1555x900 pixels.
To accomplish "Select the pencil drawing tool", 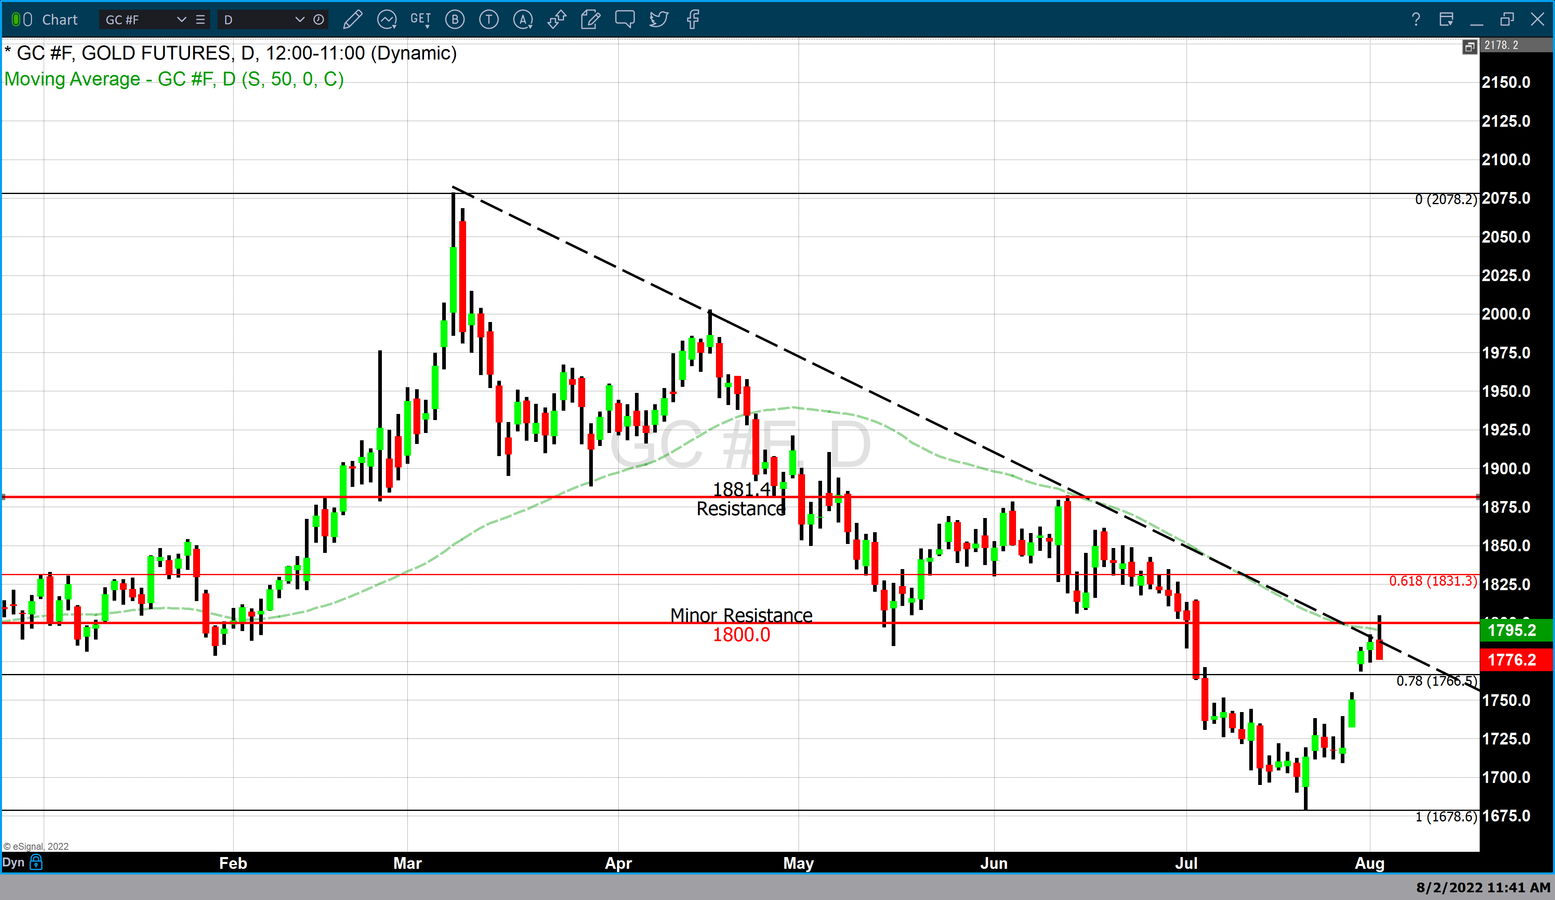I will tap(352, 19).
